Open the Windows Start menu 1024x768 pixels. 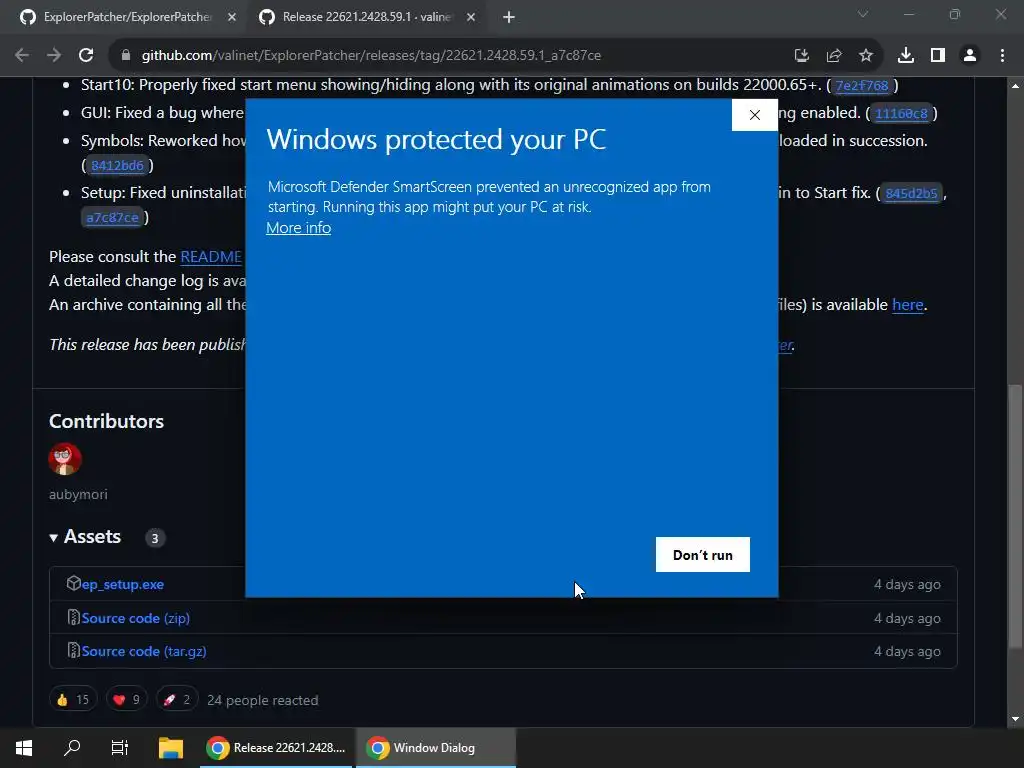(24, 748)
